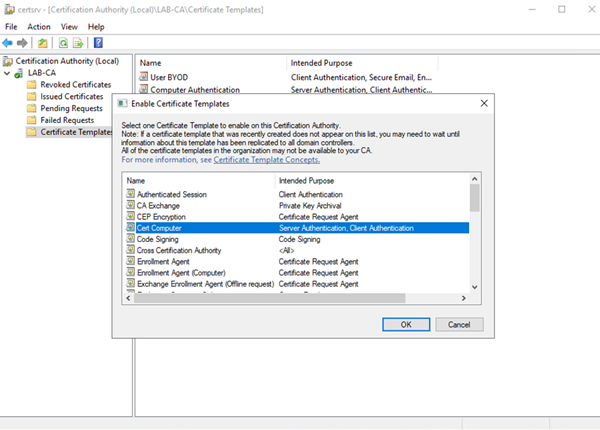This screenshot has height=430, width=600.
Task: Click the Export List toolbar icon
Action: coord(78,43)
